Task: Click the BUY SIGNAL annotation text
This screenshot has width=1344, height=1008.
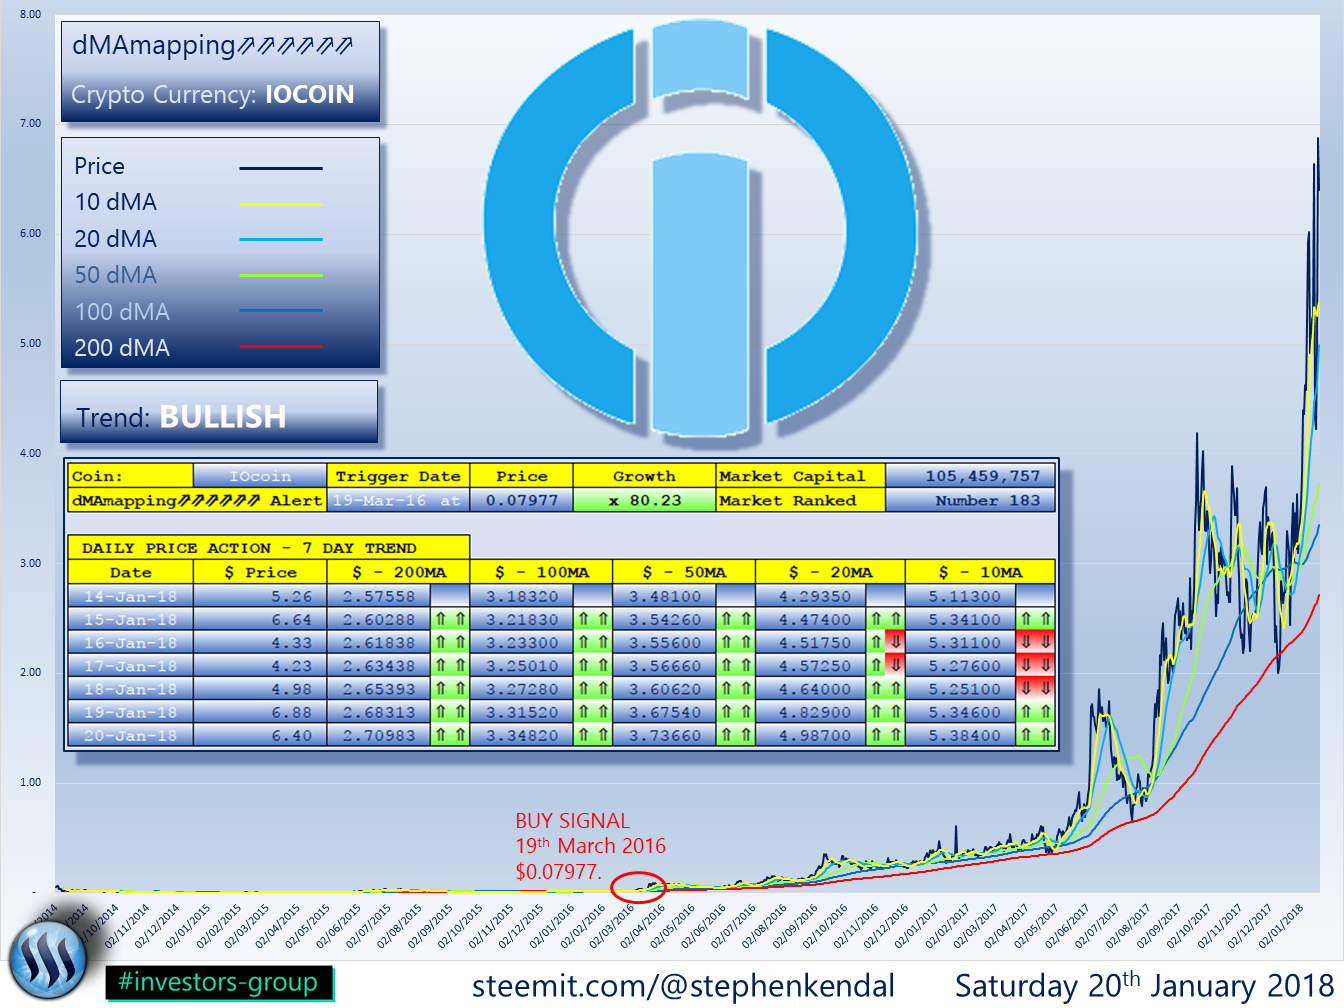Action: 590,846
